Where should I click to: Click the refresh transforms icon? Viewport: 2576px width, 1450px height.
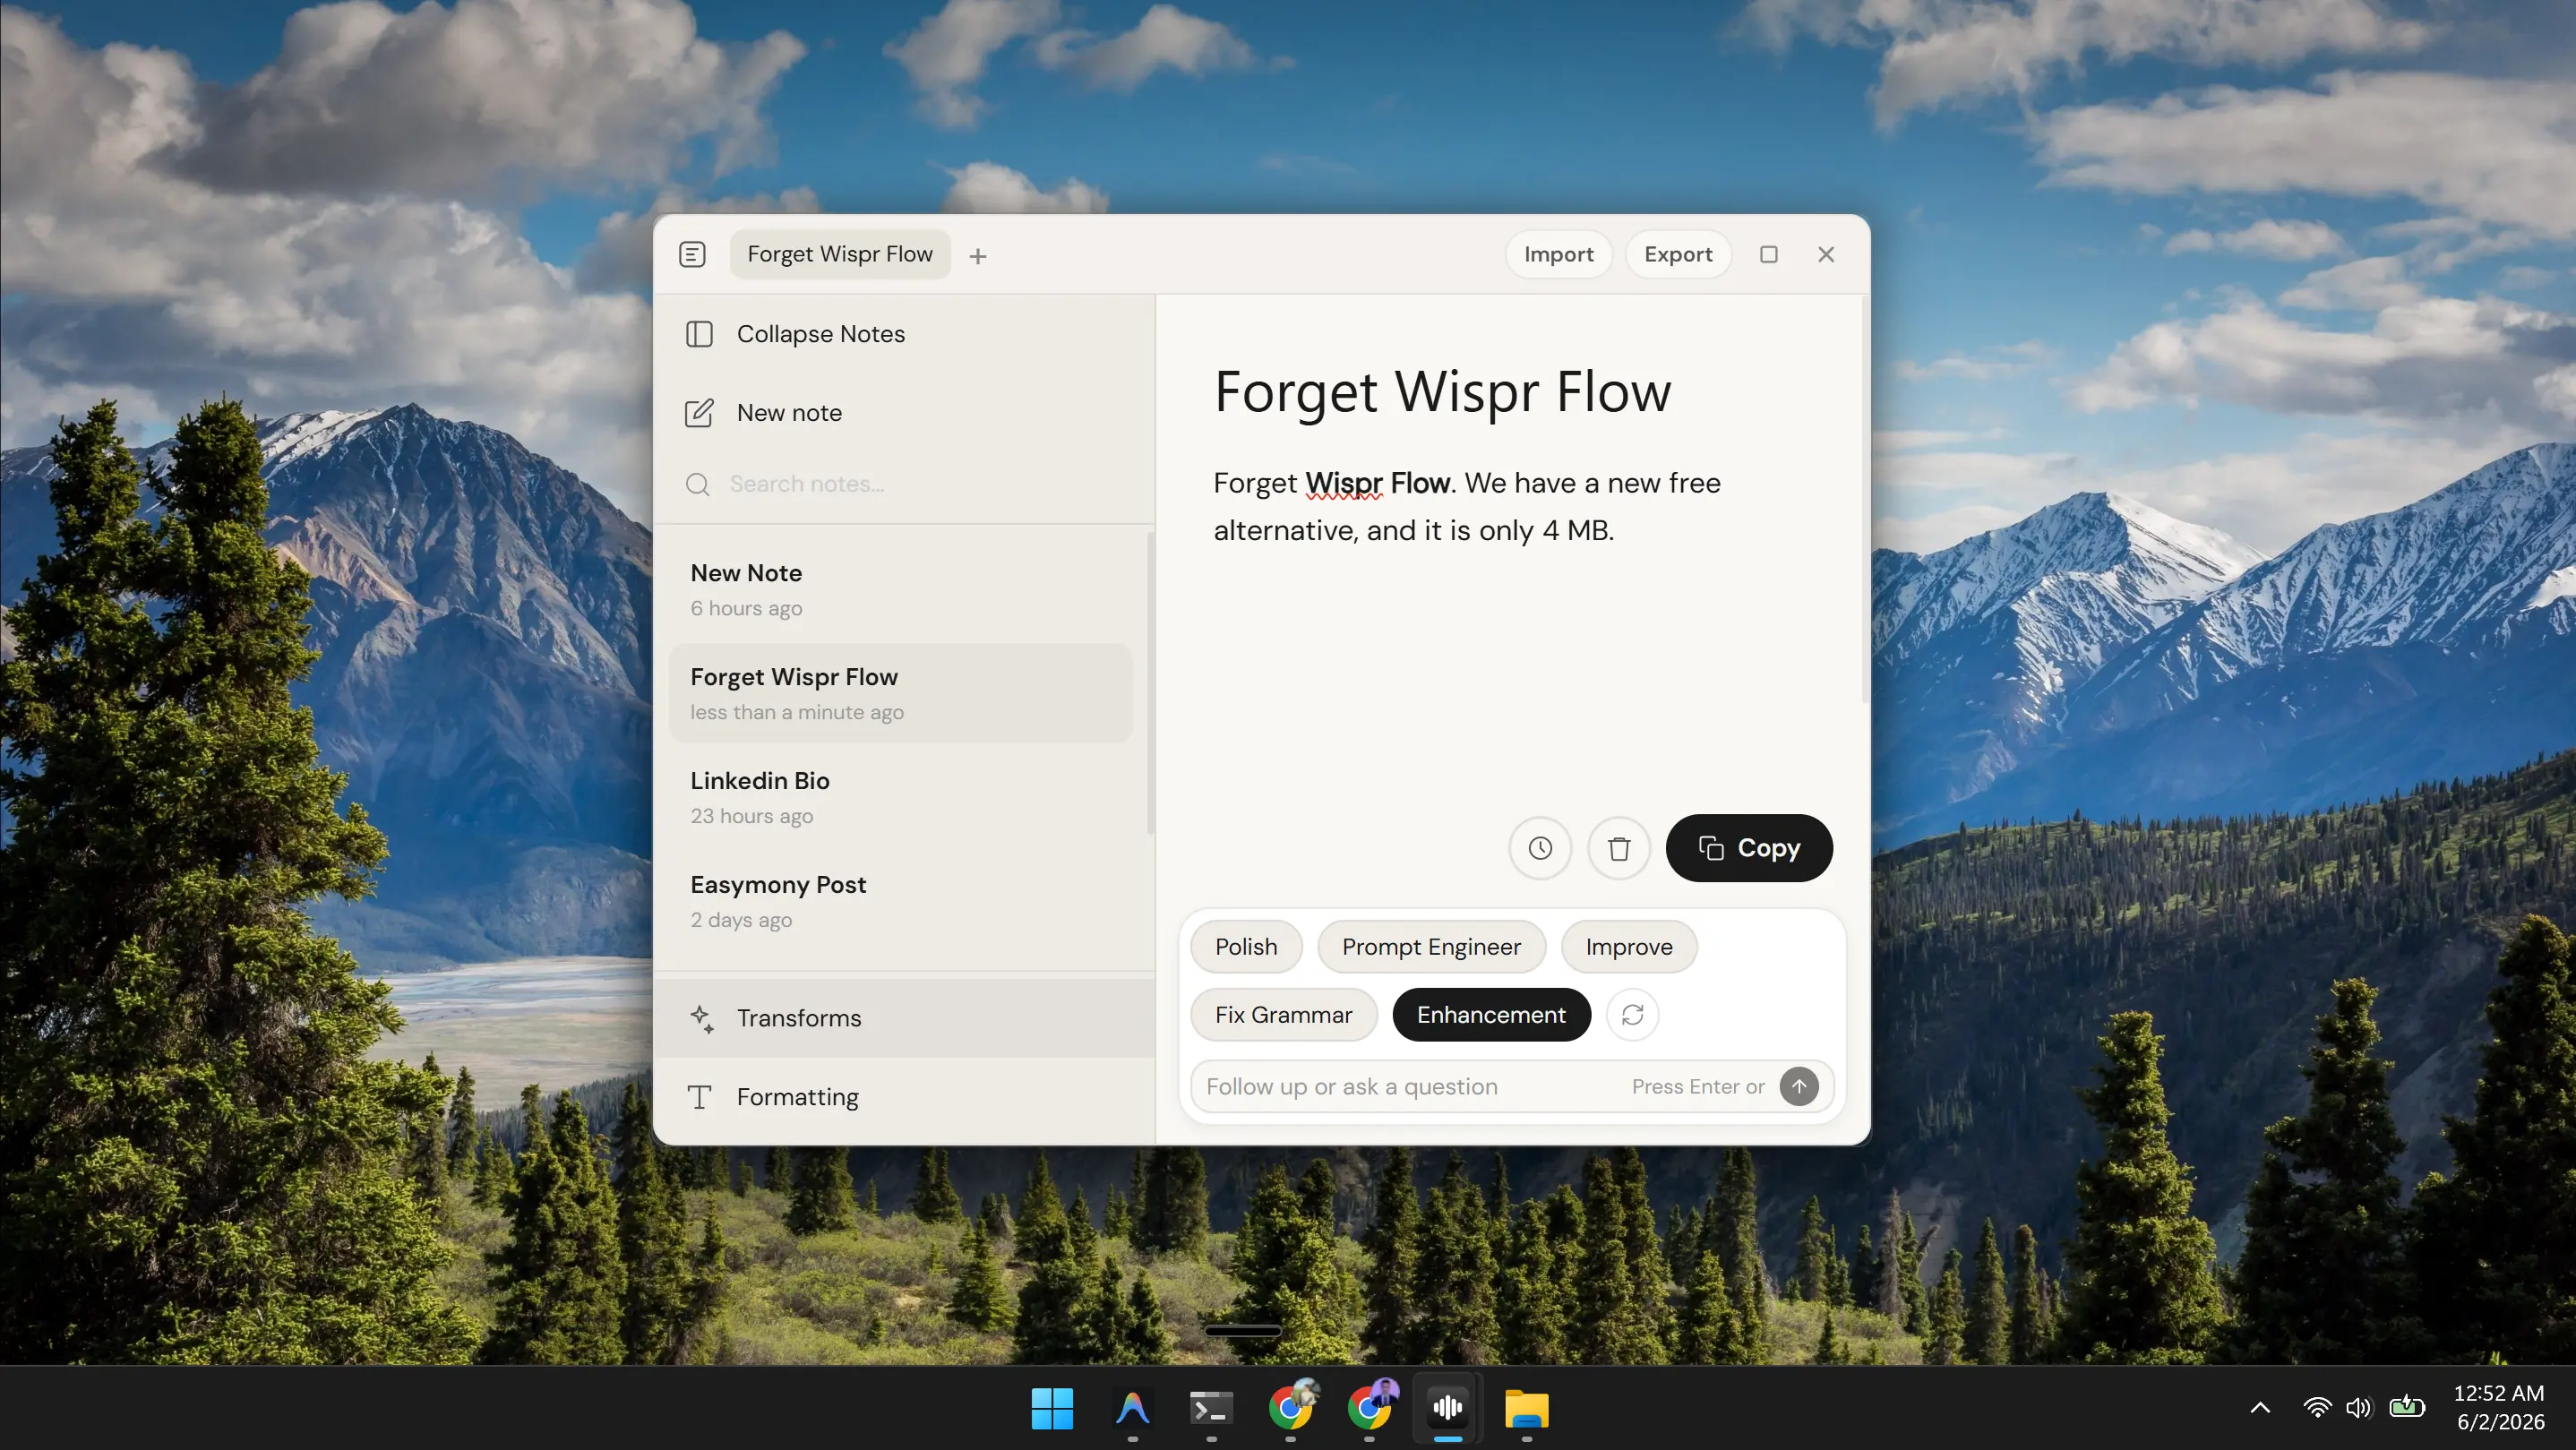[1632, 1015]
